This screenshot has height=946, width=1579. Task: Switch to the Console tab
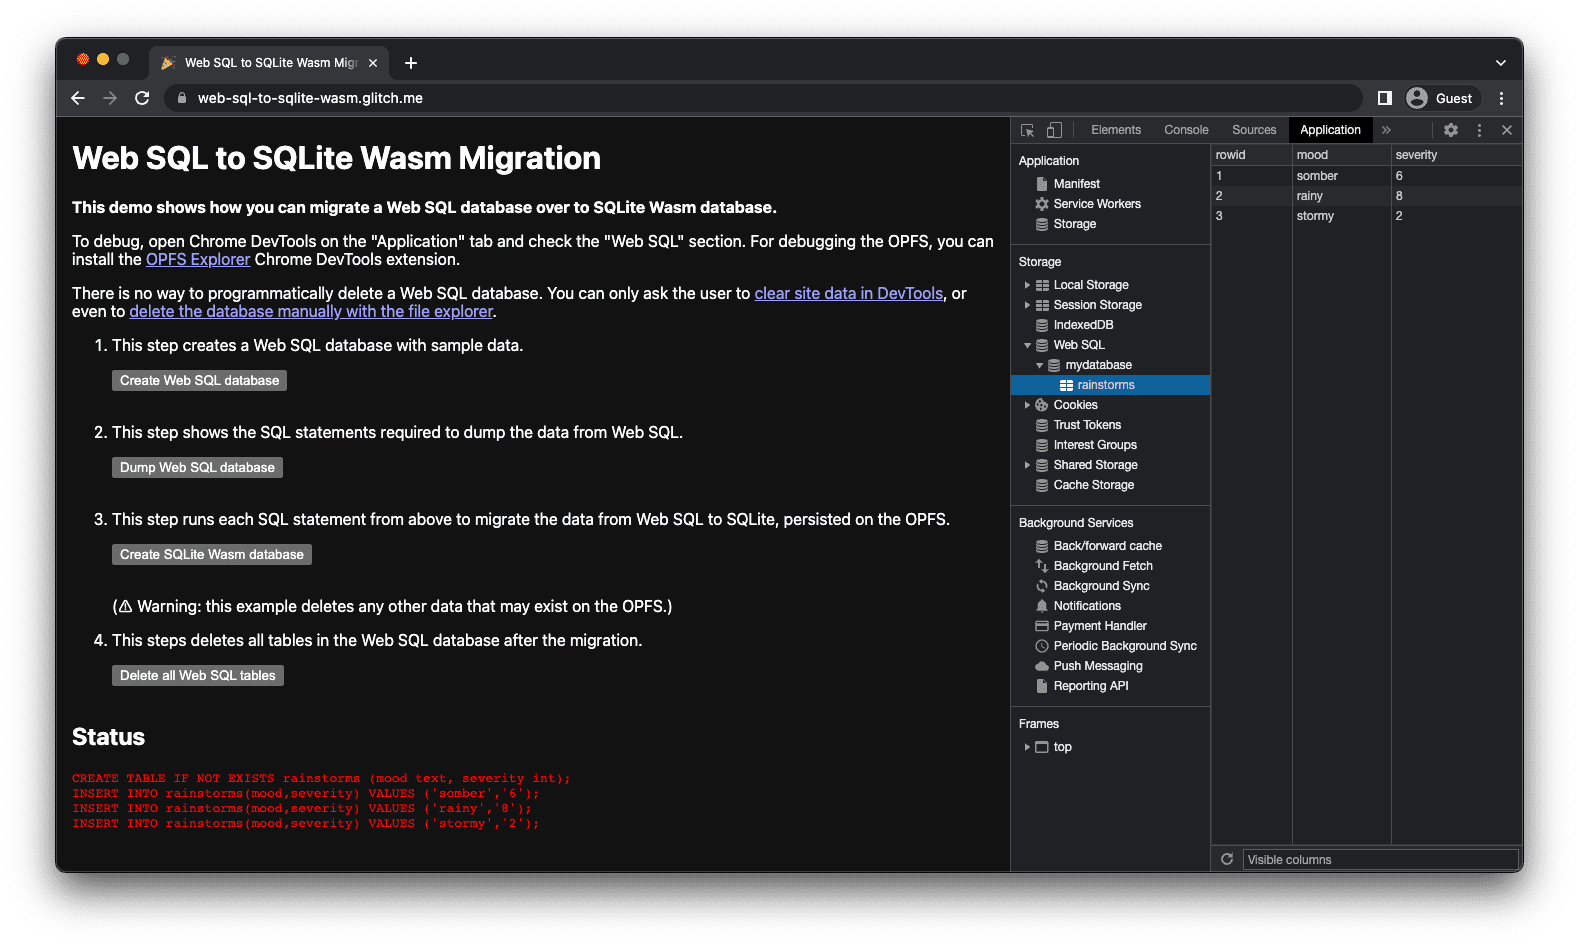coord(1186,130)
